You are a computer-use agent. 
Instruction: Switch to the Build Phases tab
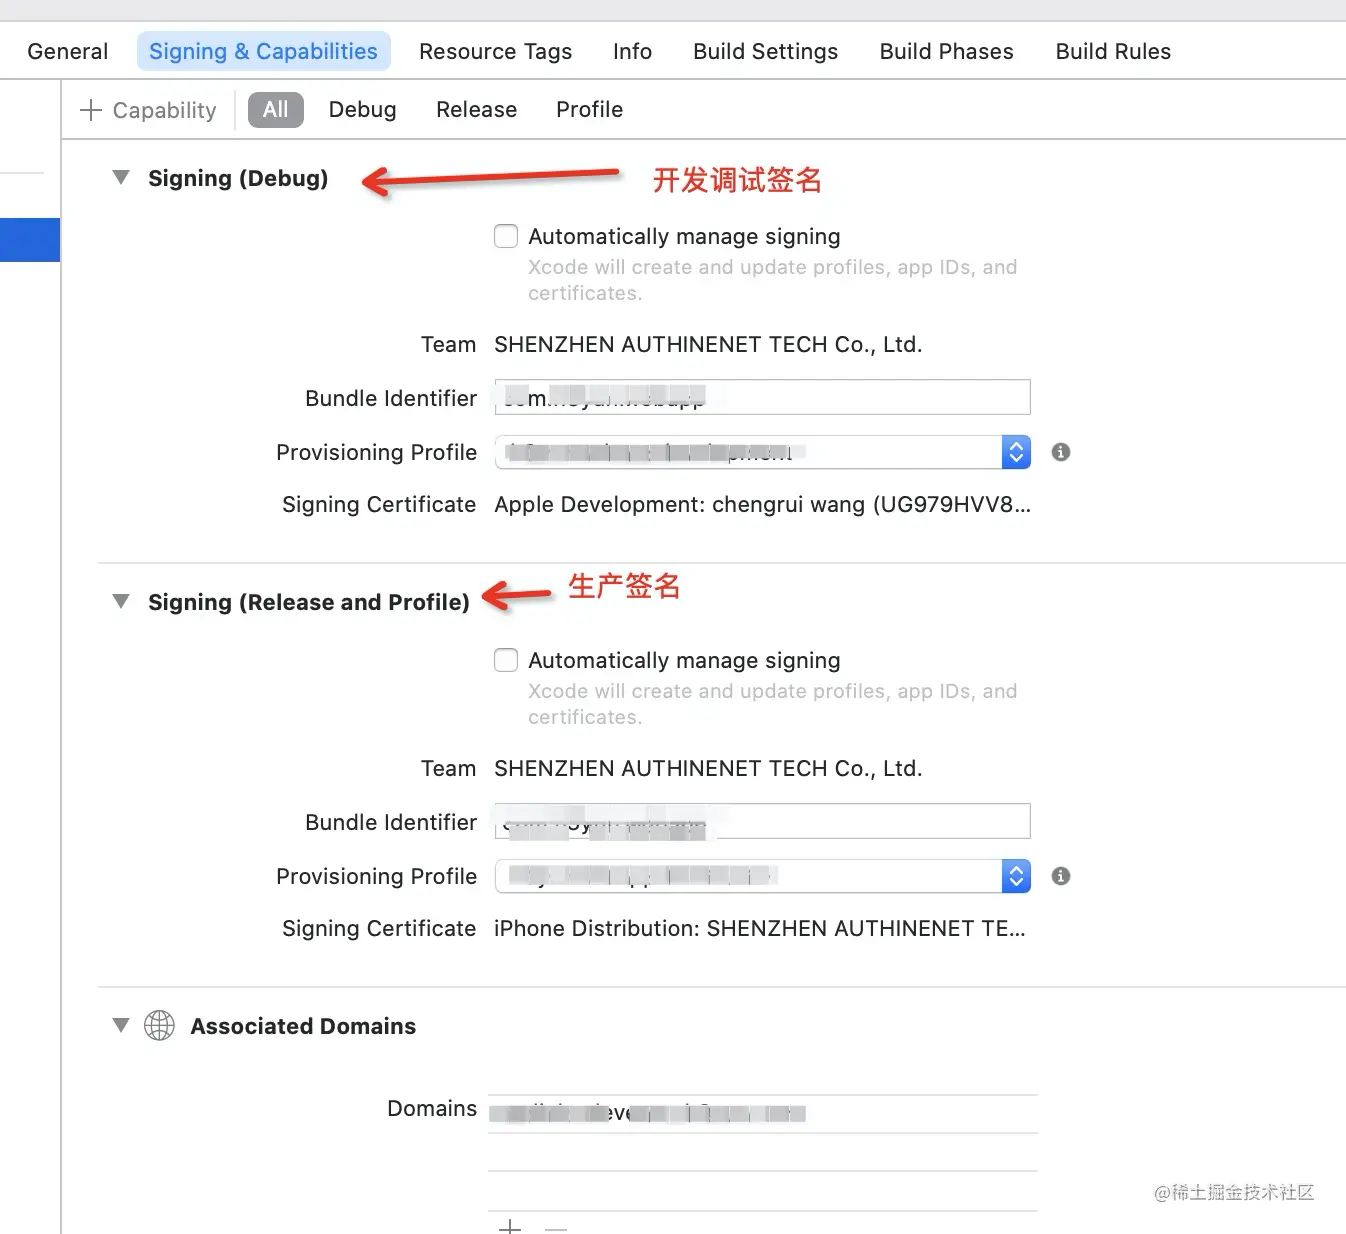[x=946, y=51]
